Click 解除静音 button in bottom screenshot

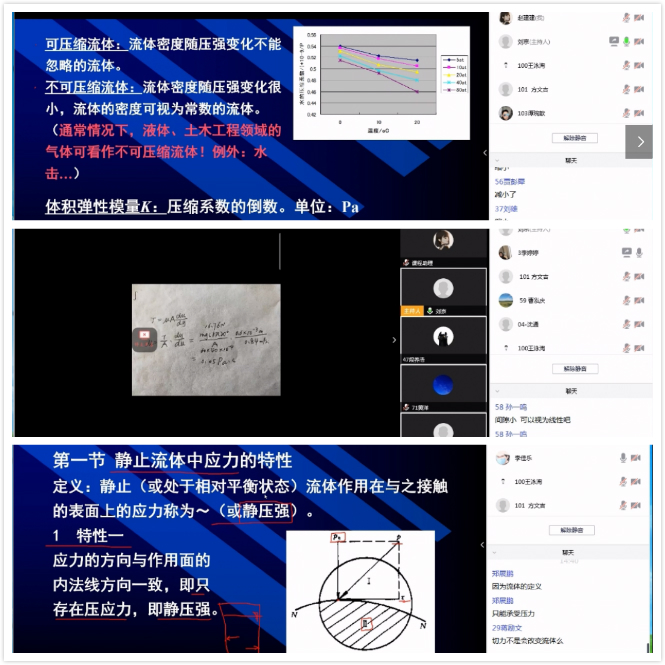point(572,530)
